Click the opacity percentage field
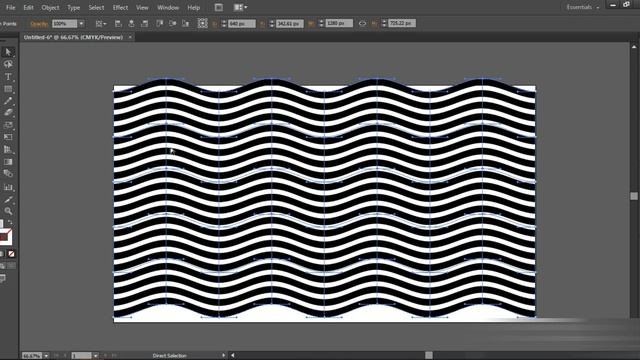 point(64,24)
